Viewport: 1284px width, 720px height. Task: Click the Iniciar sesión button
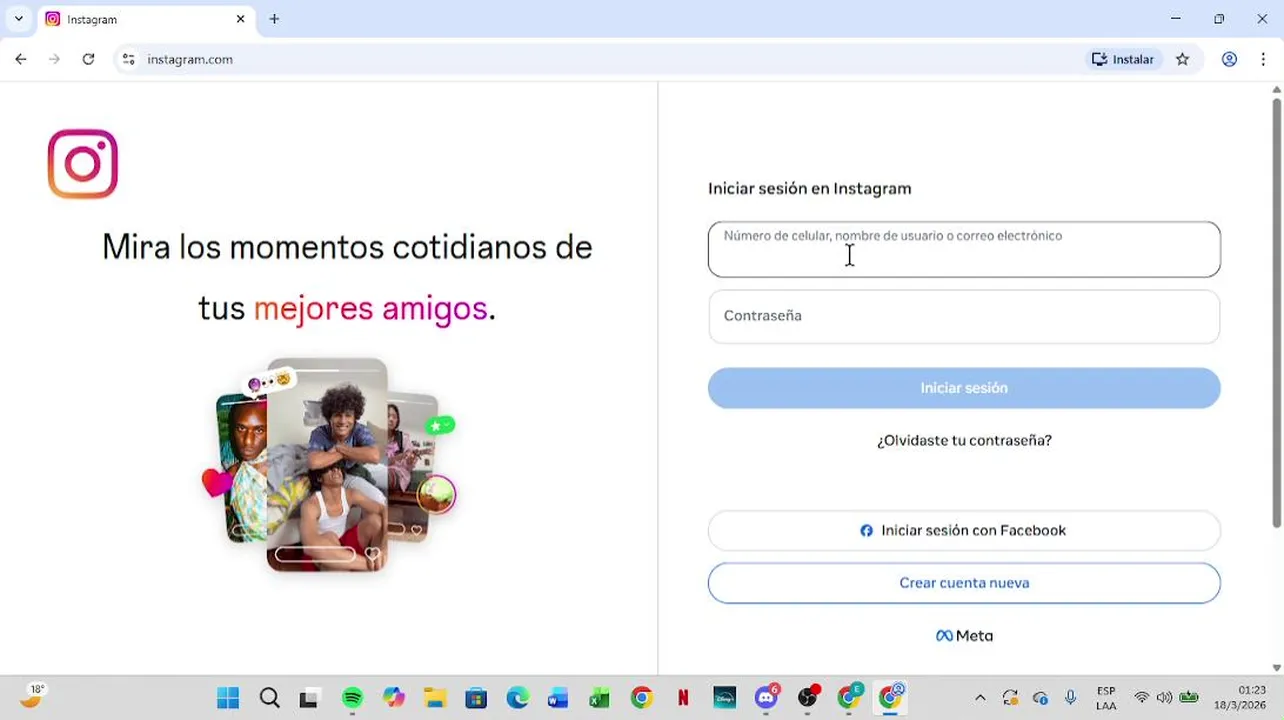(964, 388)
